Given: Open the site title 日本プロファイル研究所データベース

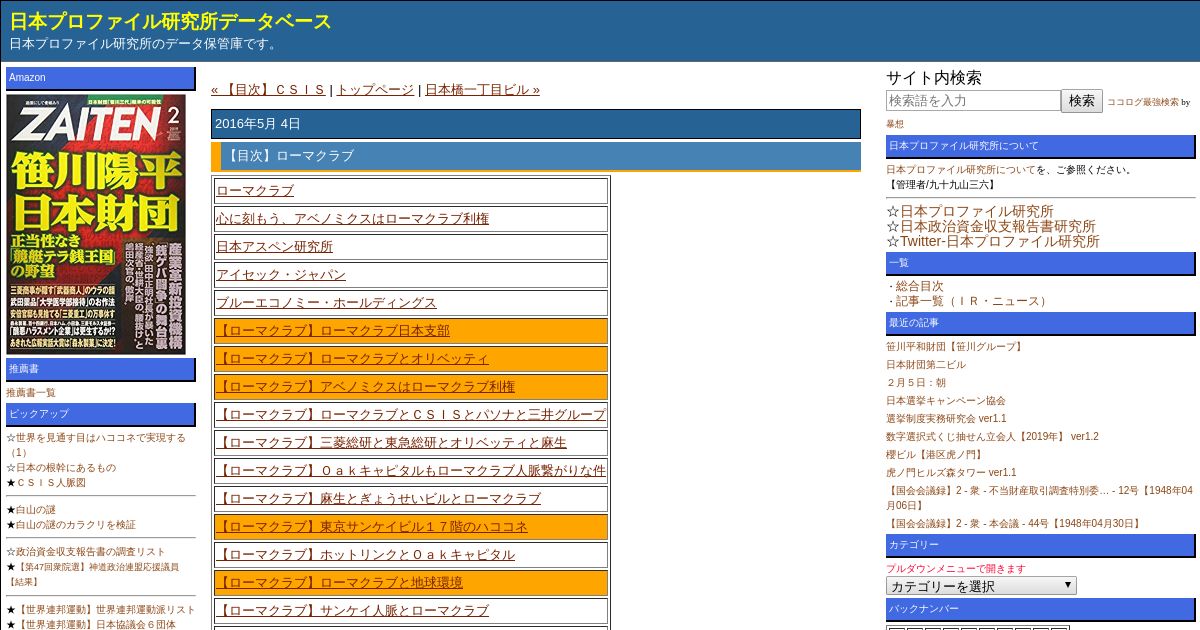Looking at the screenshot, I should [x=170, y=21].
